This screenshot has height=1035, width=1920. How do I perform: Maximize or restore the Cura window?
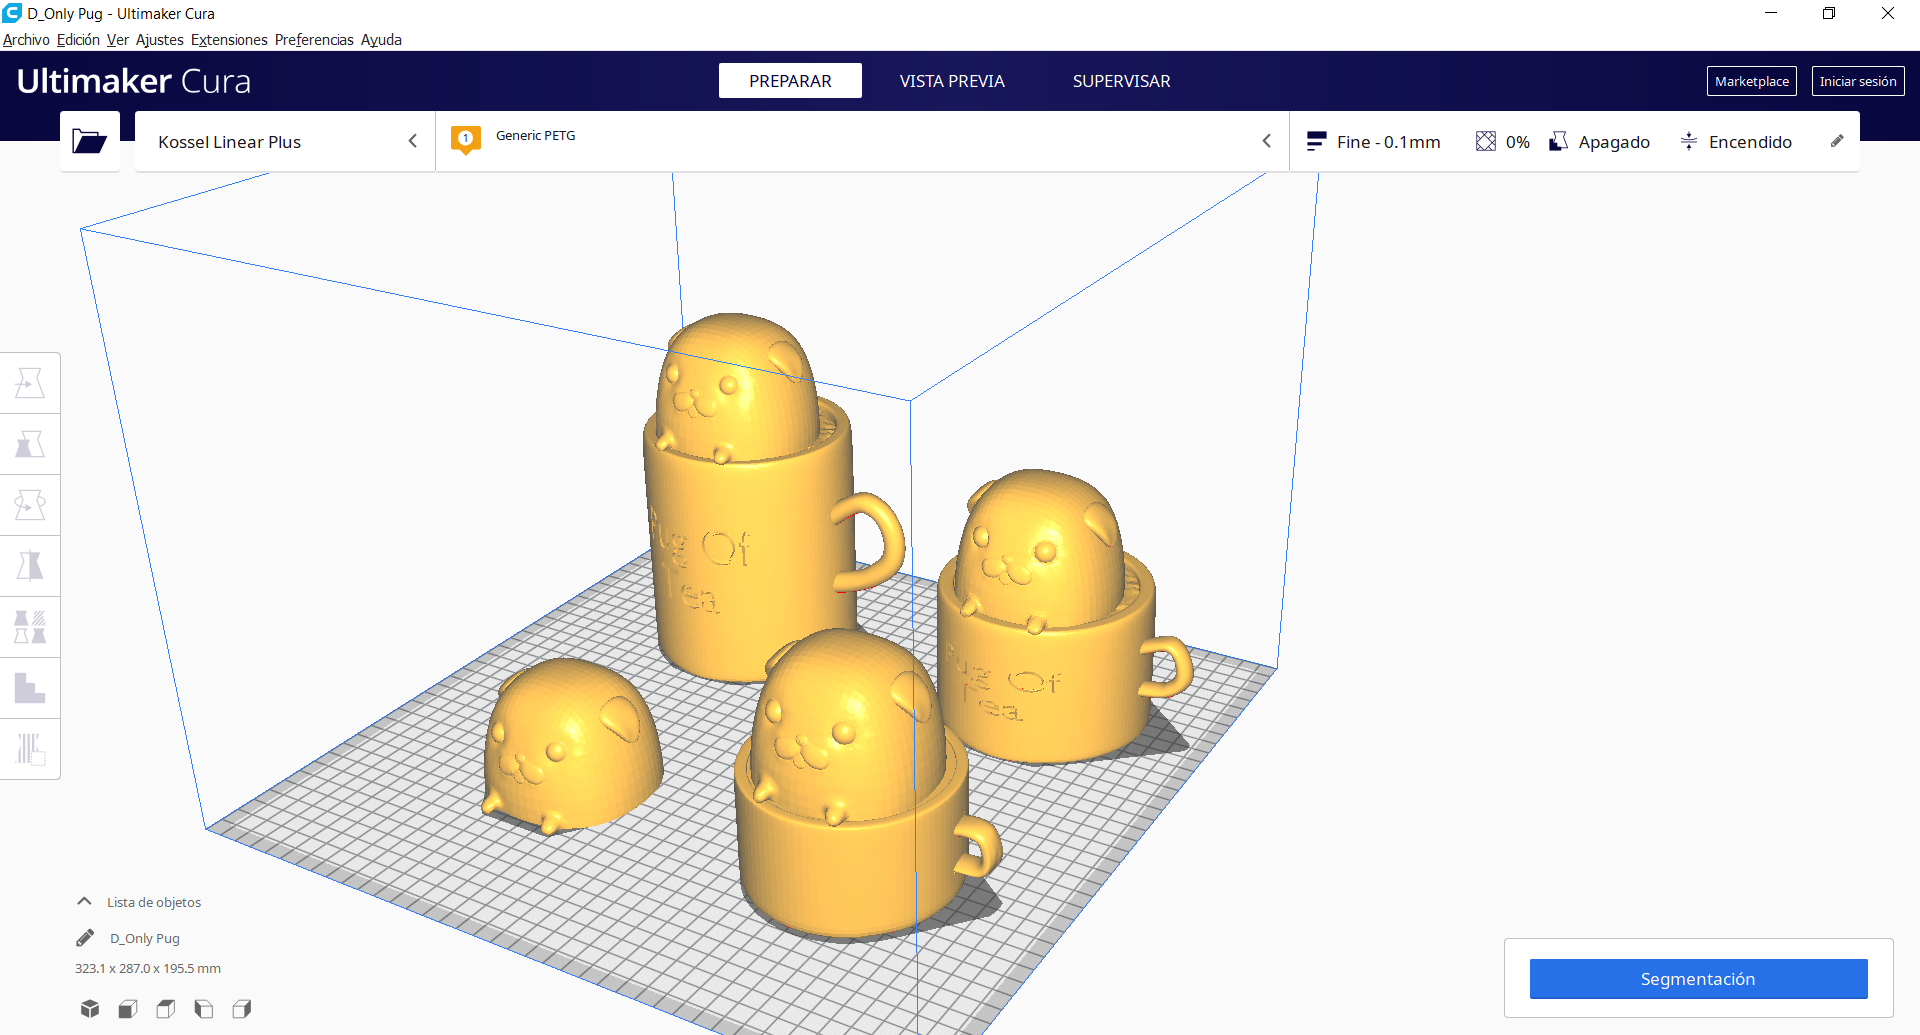(x=1829, y=13)
